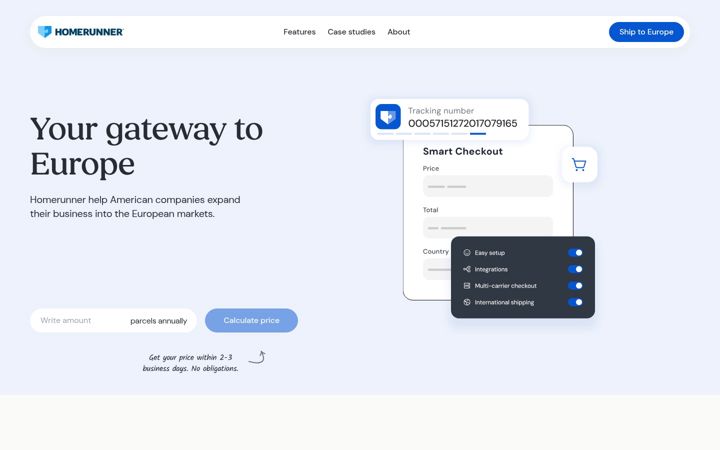Click the tracking progress bar indicator
The height and width of the screenshot is (450, 720).
click(431, 134)
